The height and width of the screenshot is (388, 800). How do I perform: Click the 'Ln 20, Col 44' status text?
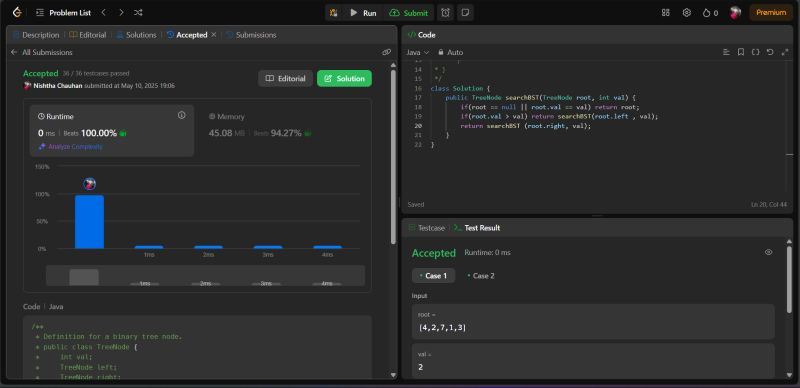768,204
